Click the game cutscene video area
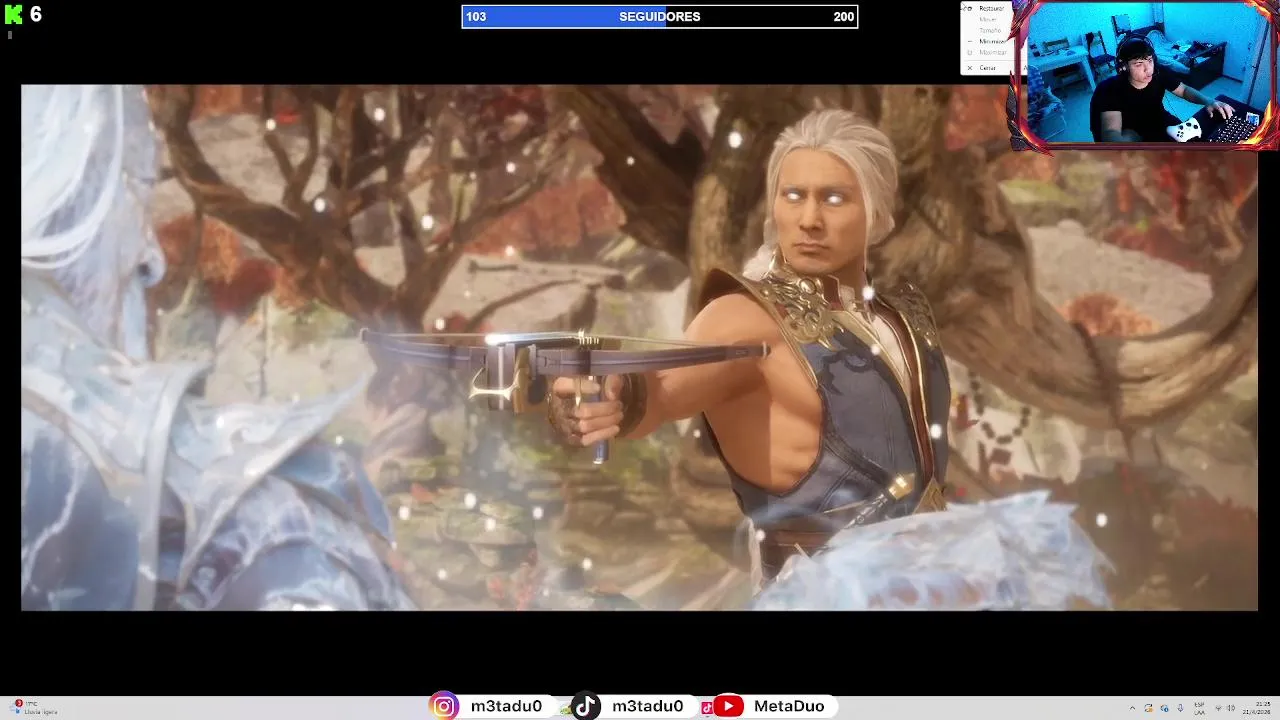 tap(639, 347)
